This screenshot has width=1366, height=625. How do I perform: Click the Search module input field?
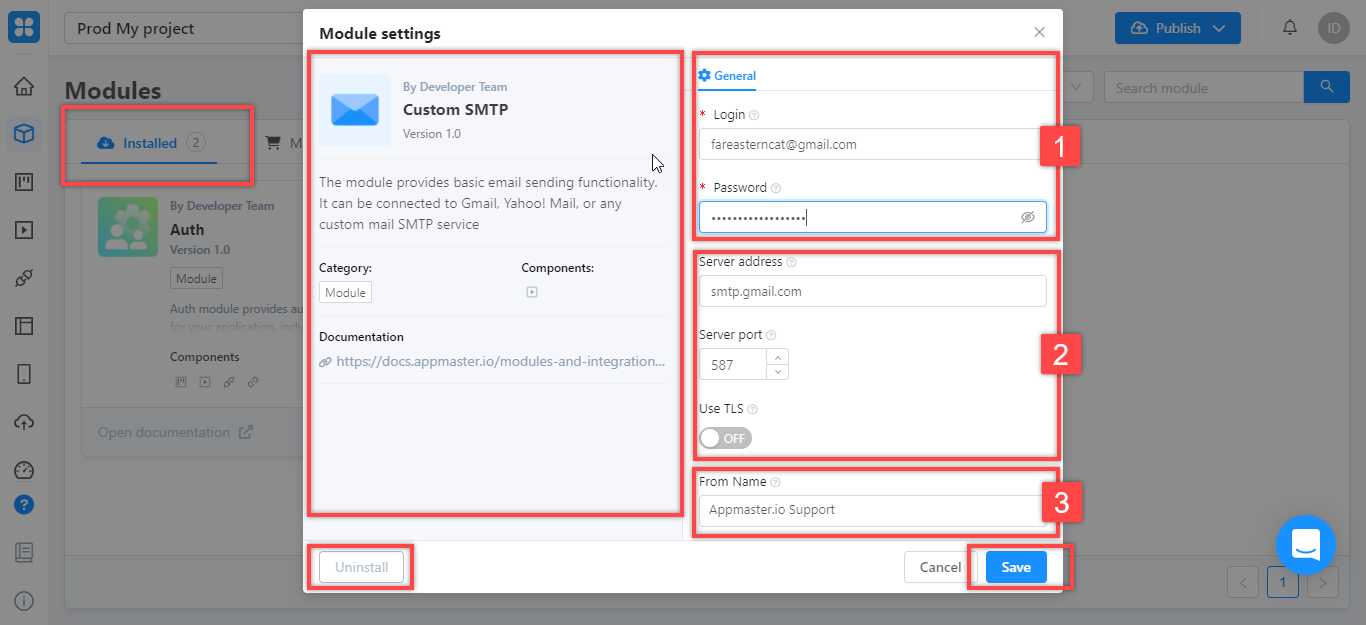coord(1200,87)
